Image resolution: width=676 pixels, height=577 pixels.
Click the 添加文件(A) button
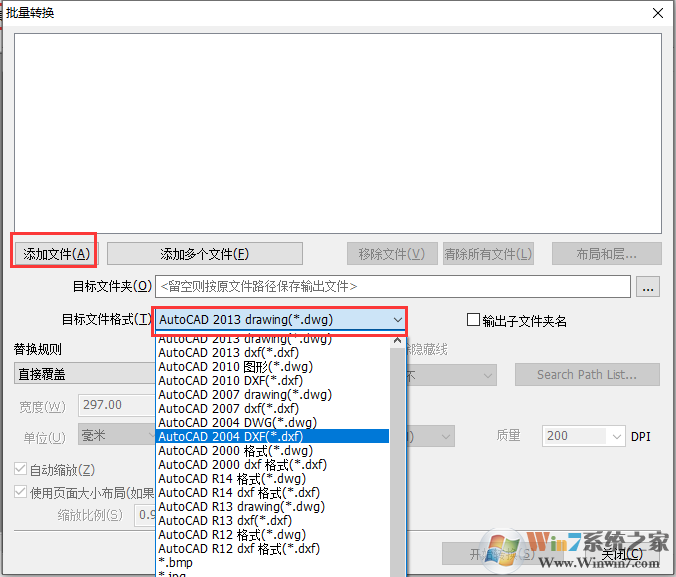click(x=56, y=254)
